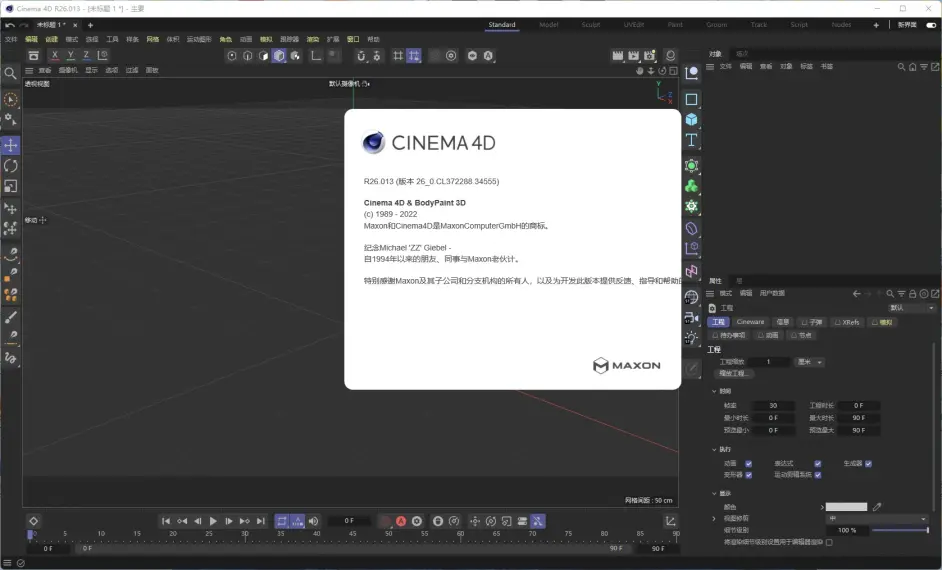Click the undo arrow
Image resolution: width=942 pixels, height=570 pixels.
10,25
